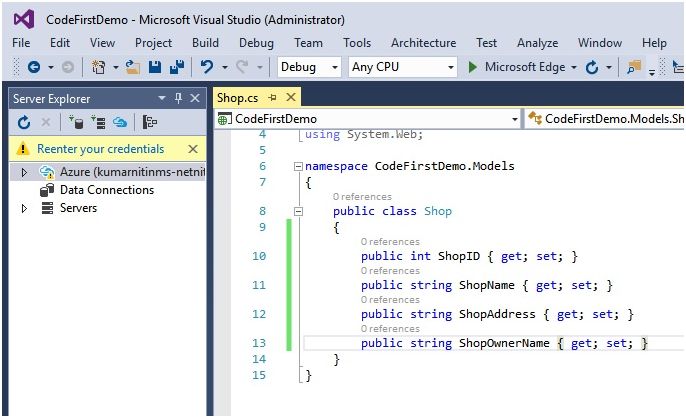Open the Analyze menu
This screenshot has height=418, width=686.
point(537,43)
